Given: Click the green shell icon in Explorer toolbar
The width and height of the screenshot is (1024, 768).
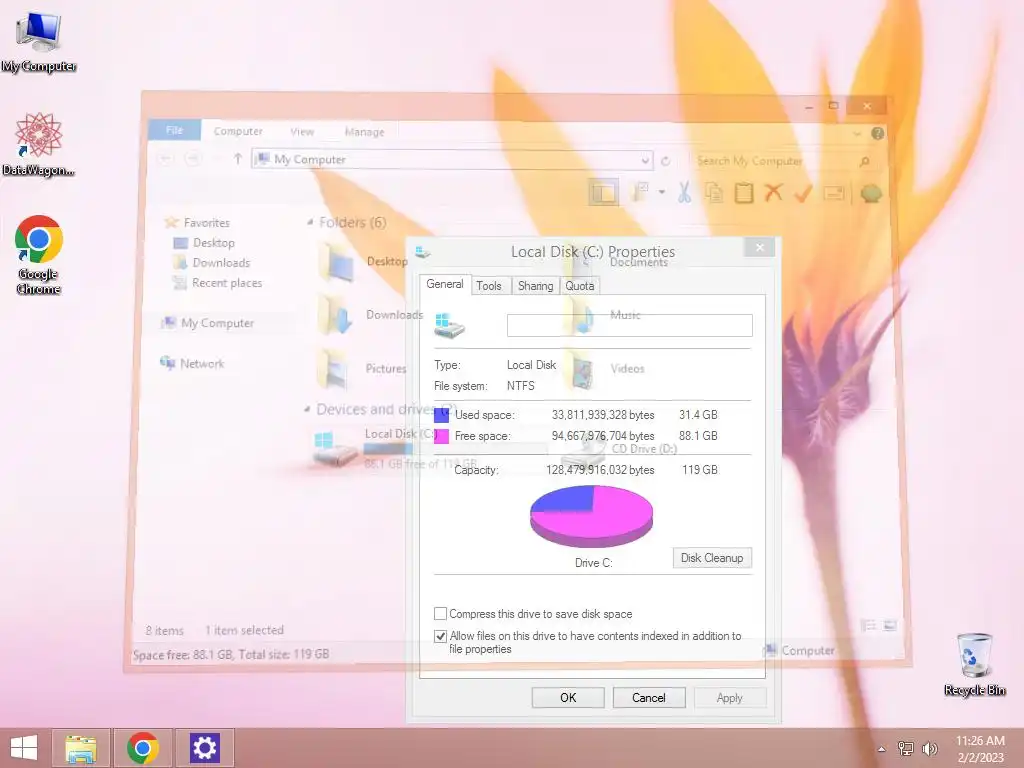Looking at the screenshot, I should (871, 193).
